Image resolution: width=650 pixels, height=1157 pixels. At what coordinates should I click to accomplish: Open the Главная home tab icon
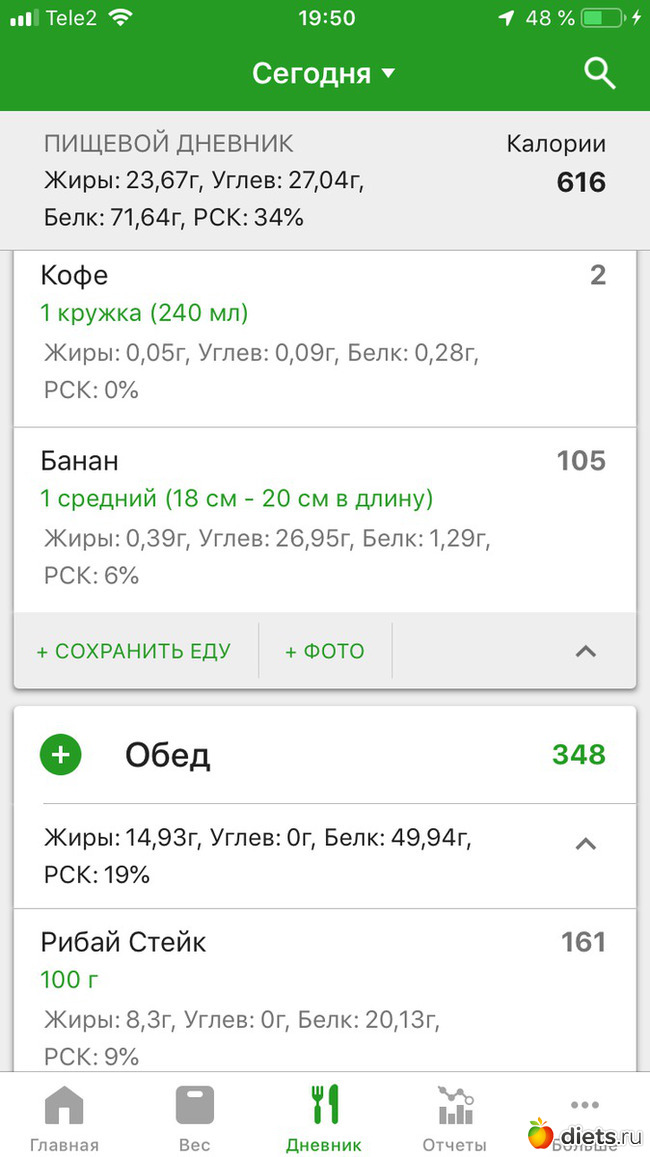64,1106
